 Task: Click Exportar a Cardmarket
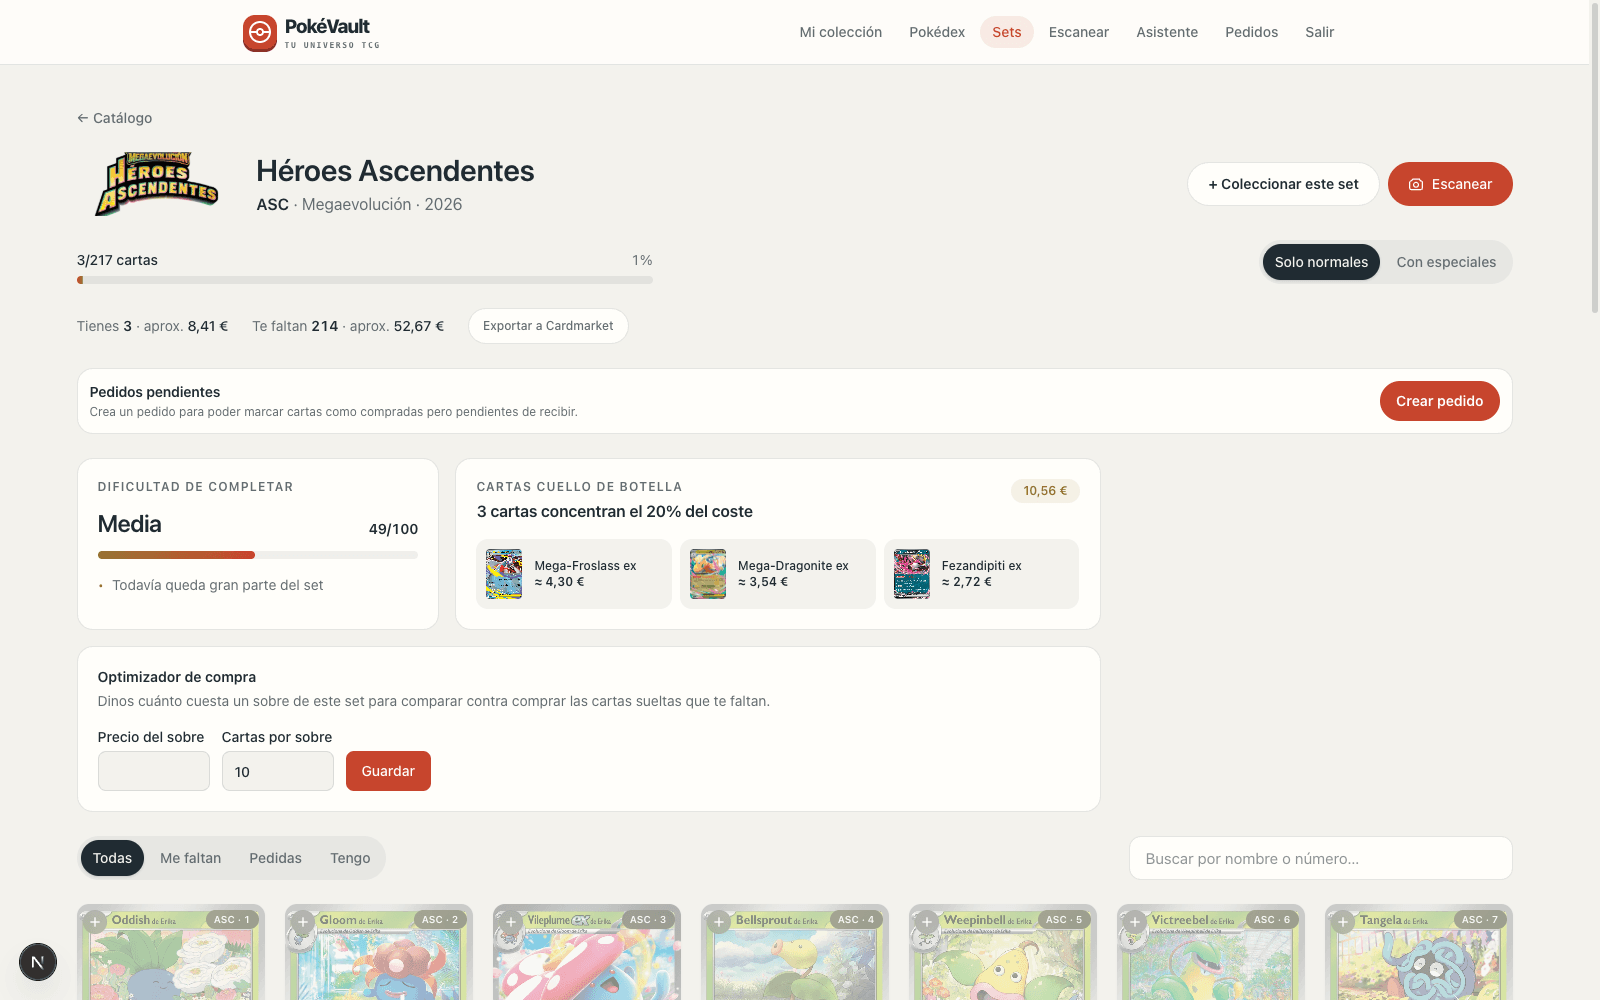pos(548,326)
